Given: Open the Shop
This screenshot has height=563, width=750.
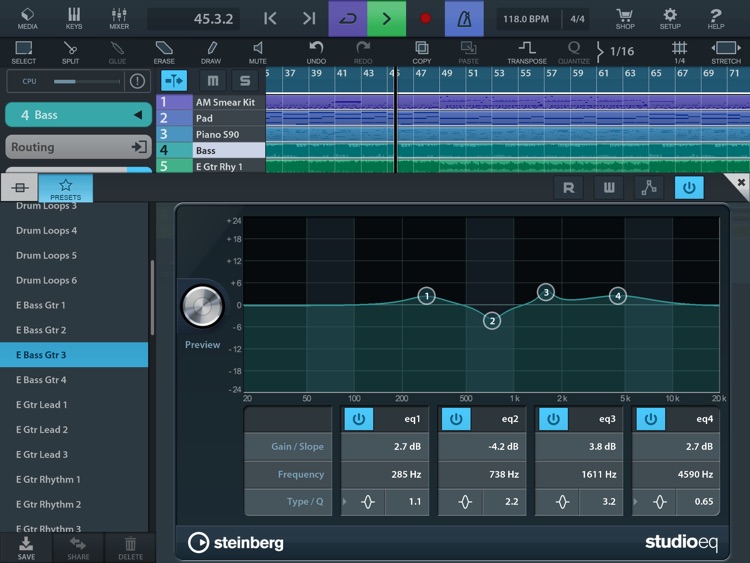Looking at the screenshot, I should pyautogui.click(x=625, y=19).
